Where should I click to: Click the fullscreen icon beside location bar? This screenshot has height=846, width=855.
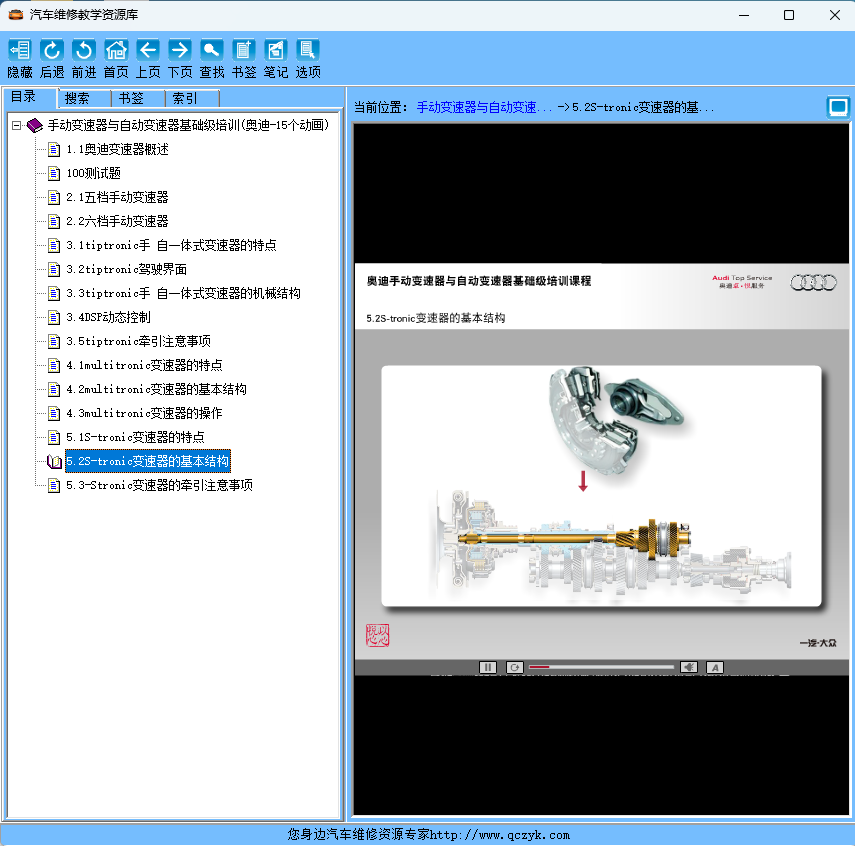coord(838,107)
